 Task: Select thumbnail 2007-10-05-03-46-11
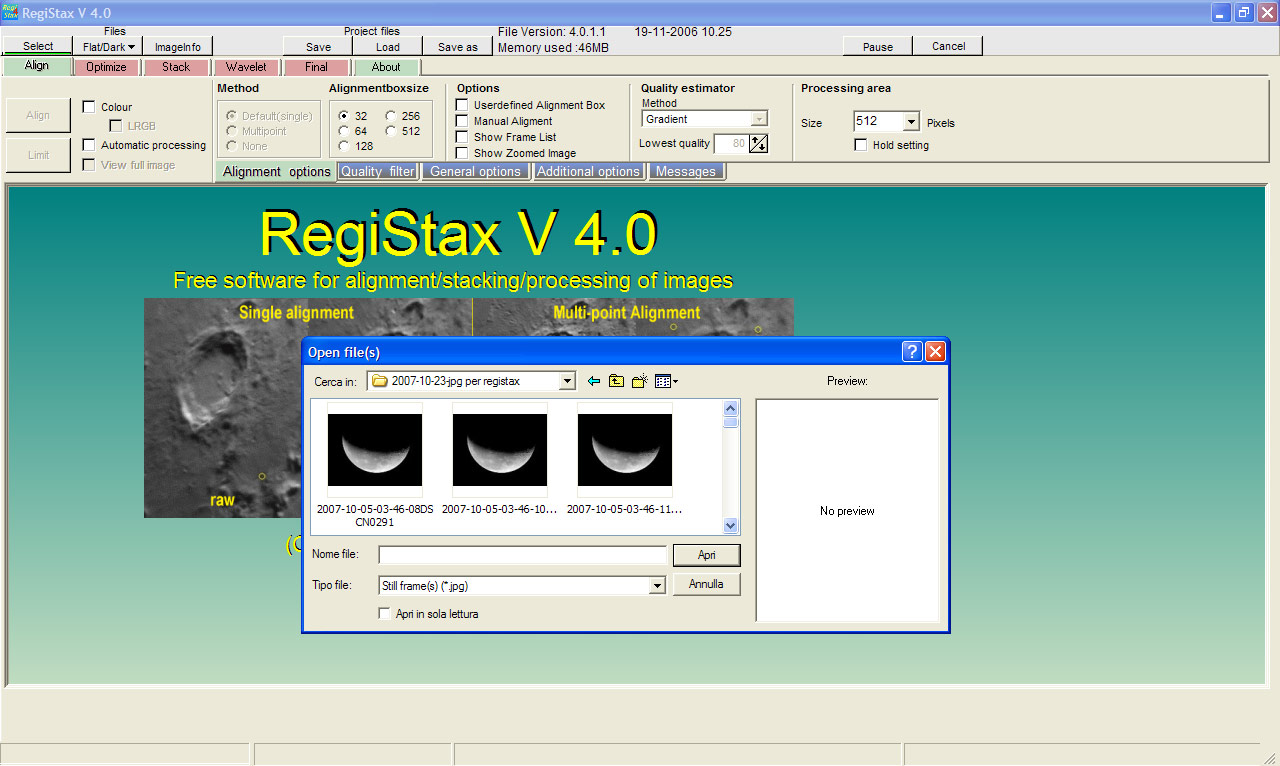[x=625, y=460]
